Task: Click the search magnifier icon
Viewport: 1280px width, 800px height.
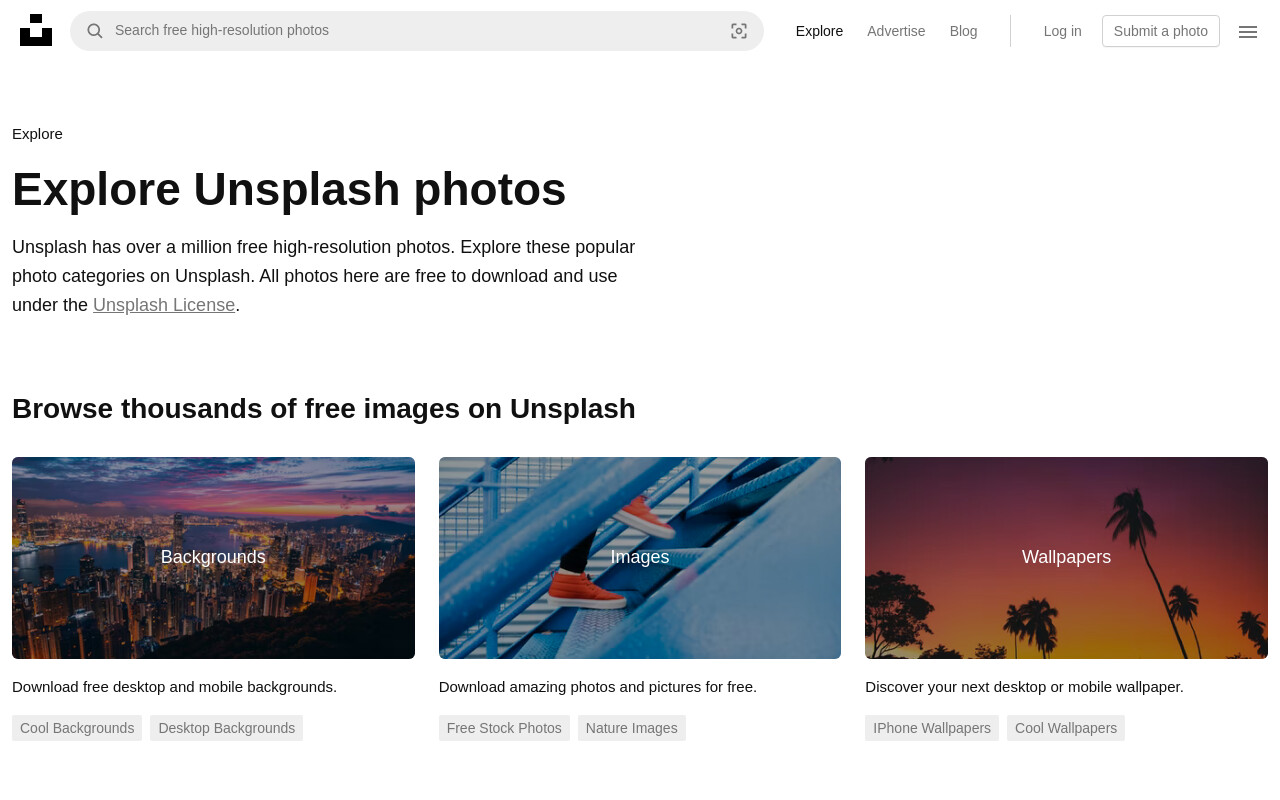Action: [x=95, y=31]
